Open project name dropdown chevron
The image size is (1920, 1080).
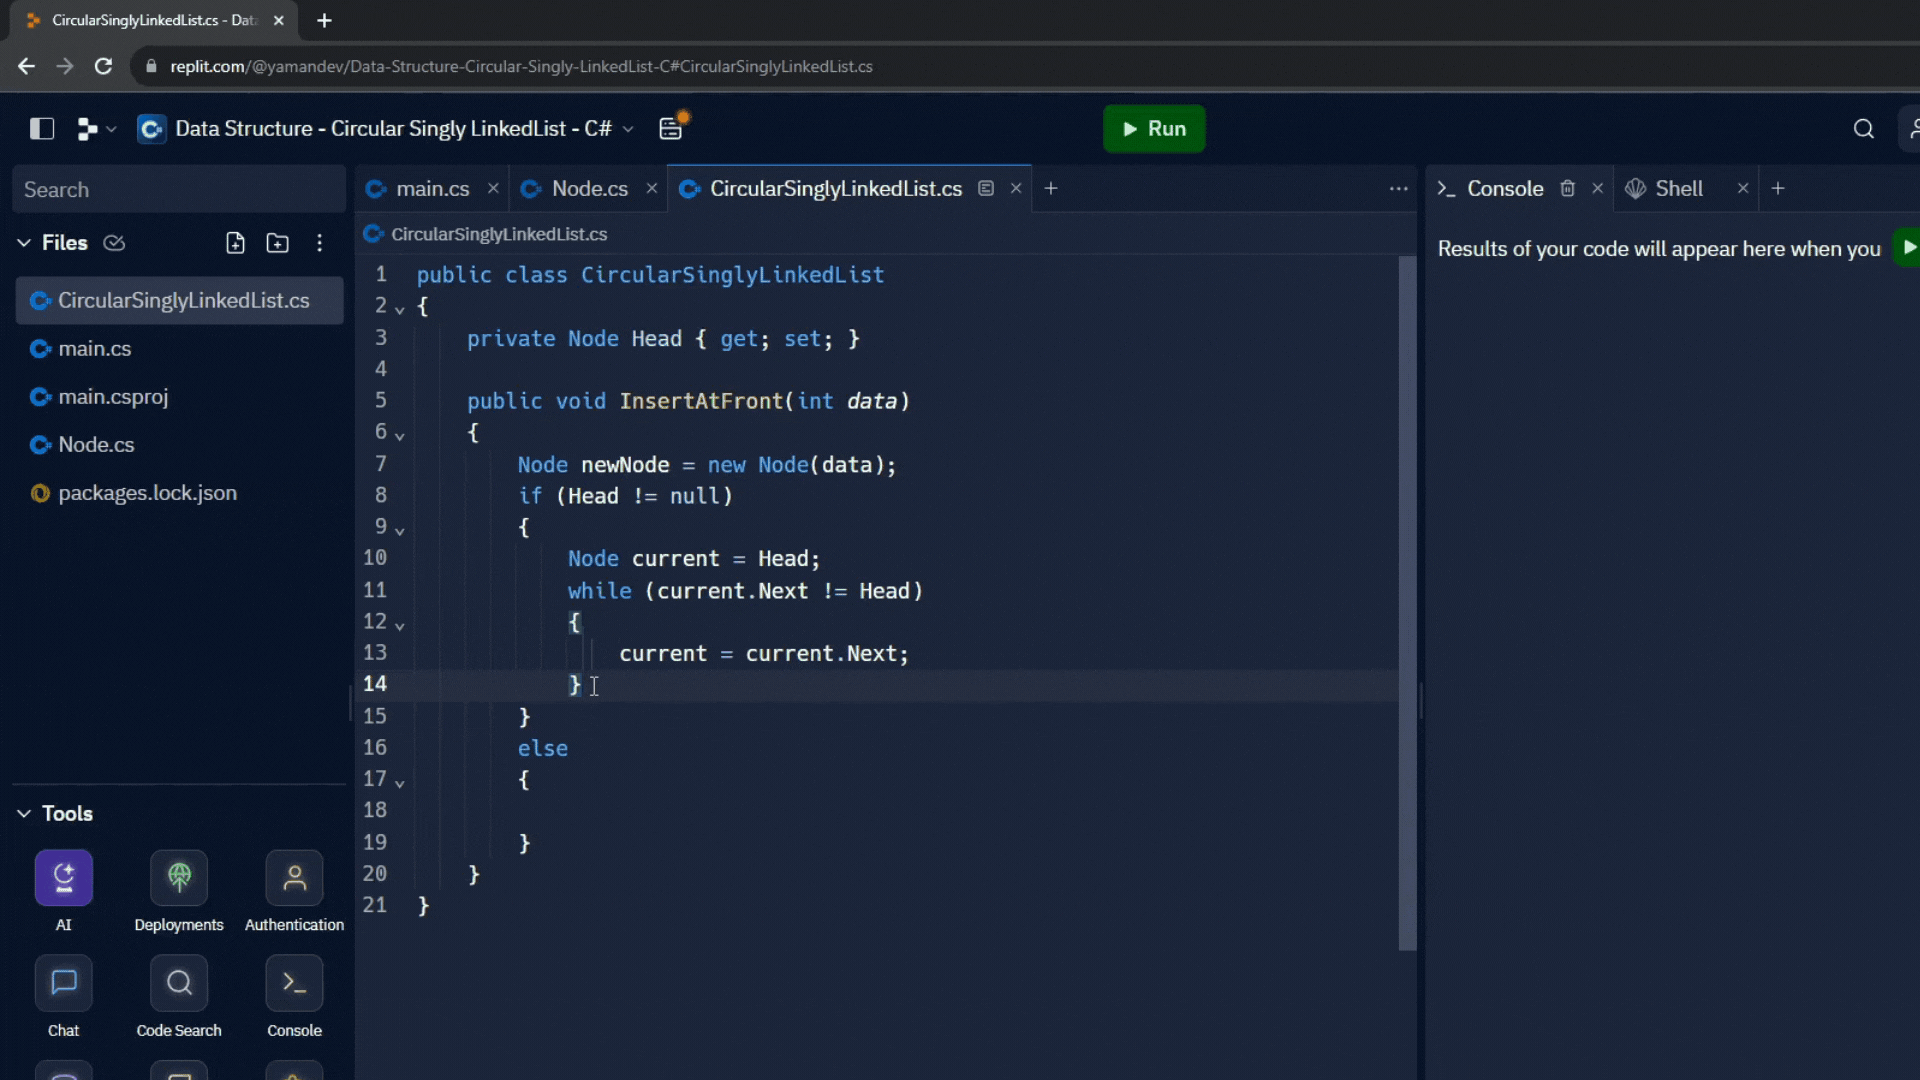tap(628, 129)
